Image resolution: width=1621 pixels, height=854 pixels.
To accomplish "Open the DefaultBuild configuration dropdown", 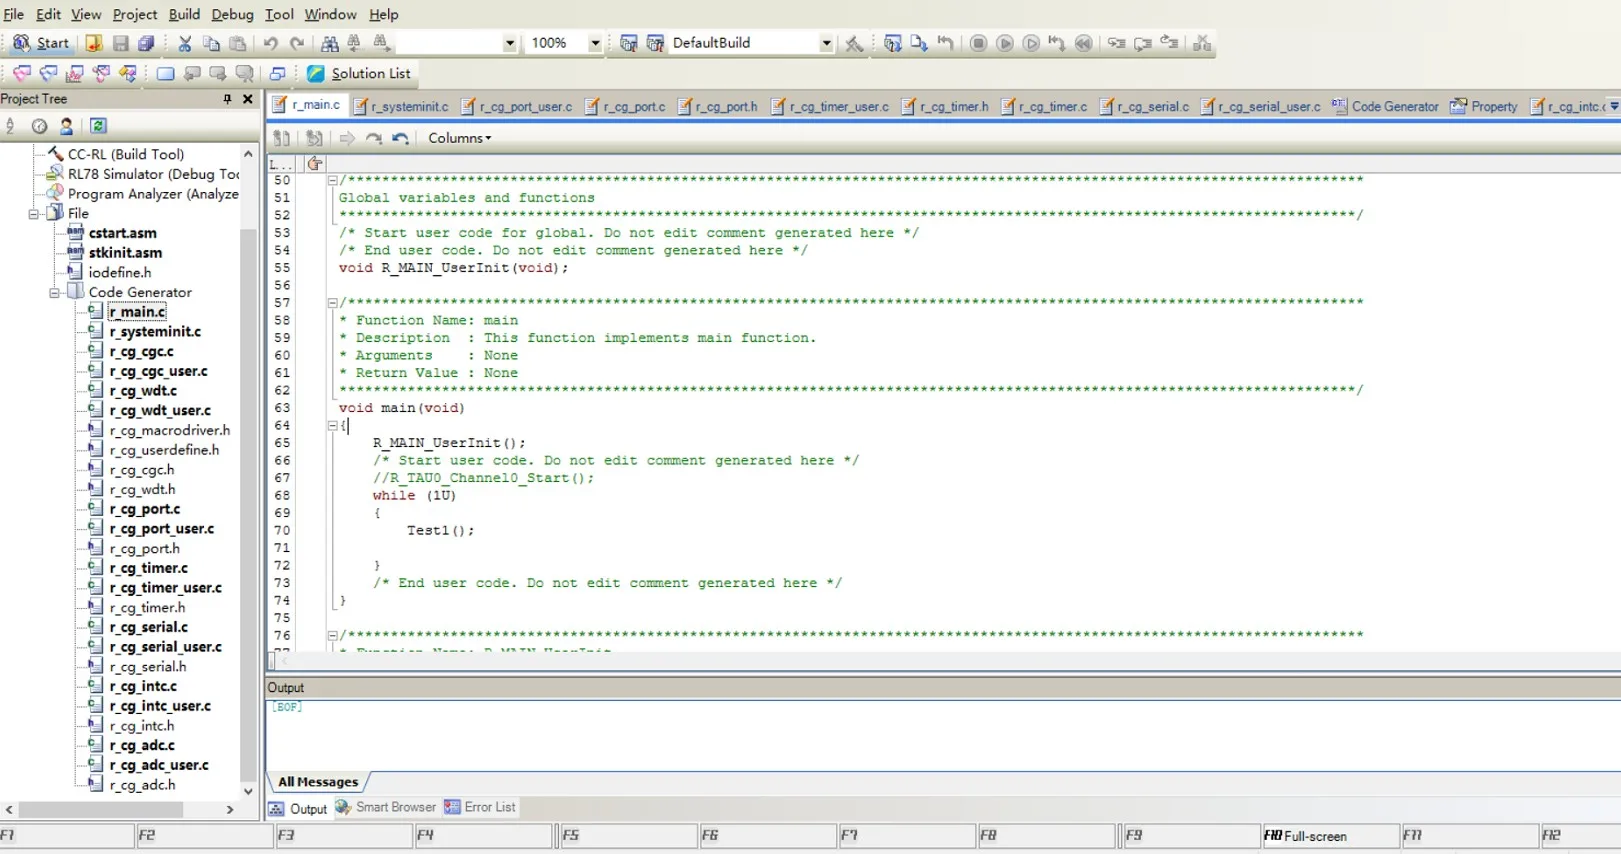I will (x=826, y=43).
